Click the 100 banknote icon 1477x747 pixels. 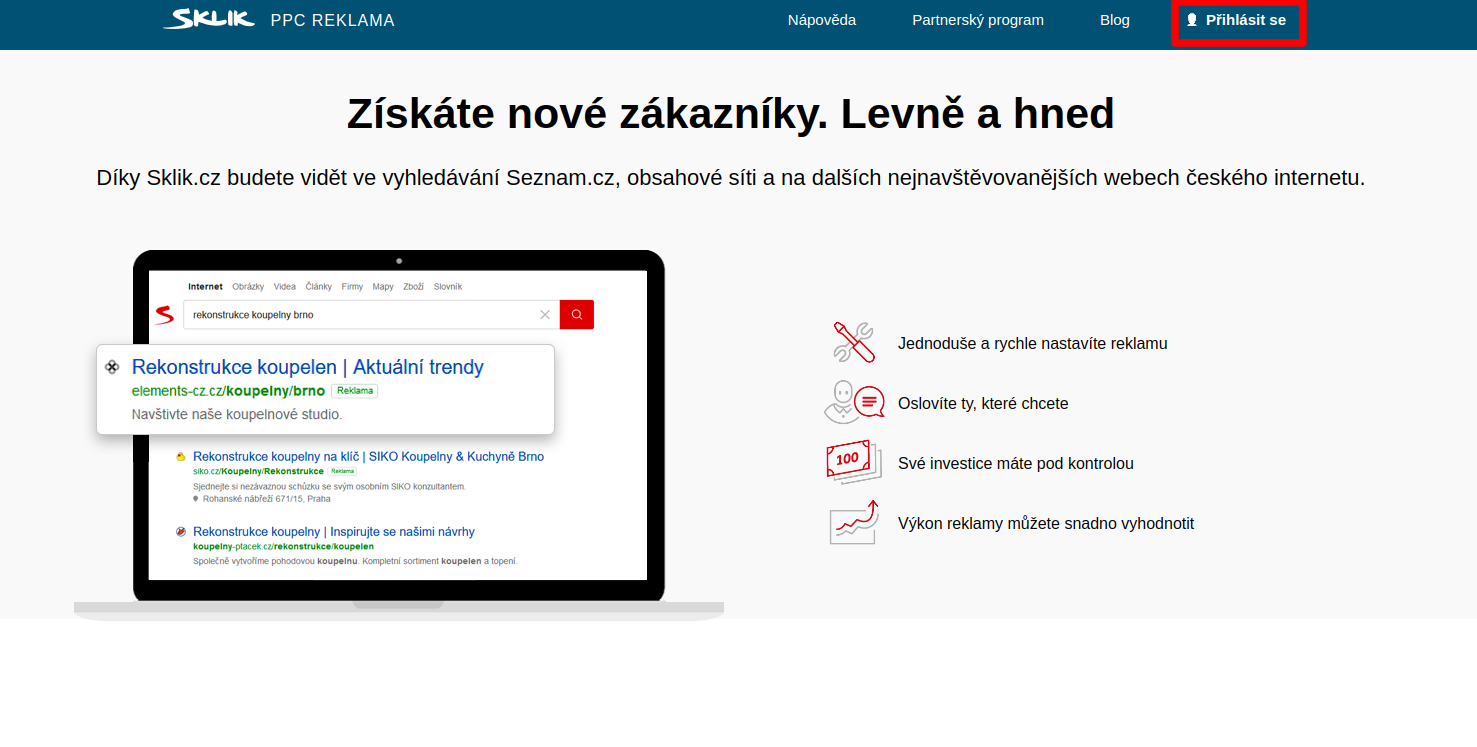pyautogui.click(x=853, y=462)
